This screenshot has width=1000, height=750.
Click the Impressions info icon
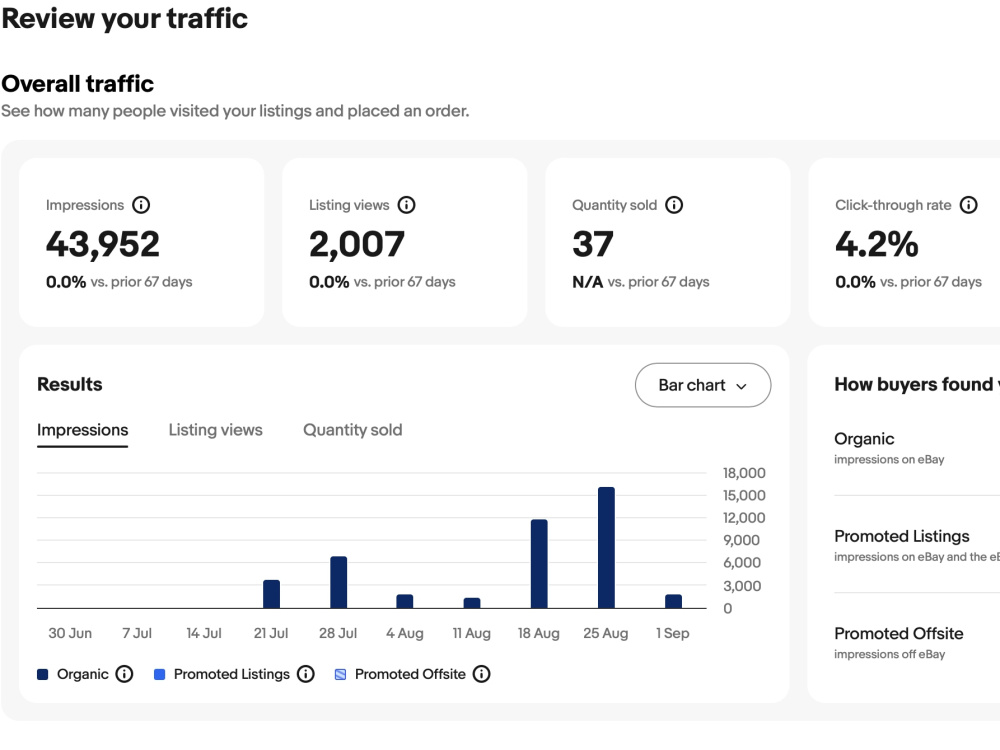tap(141, 205)
